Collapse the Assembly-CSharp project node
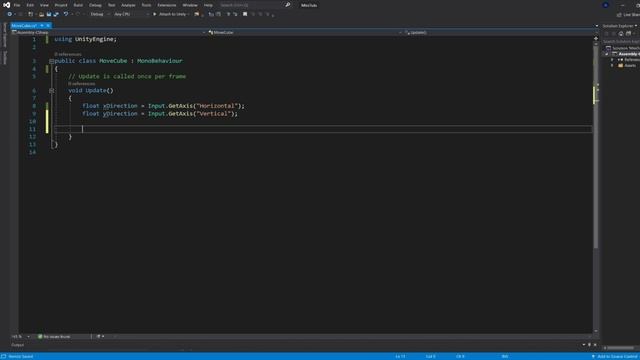This screenshot has height=360, width=640. pos(607,54)
